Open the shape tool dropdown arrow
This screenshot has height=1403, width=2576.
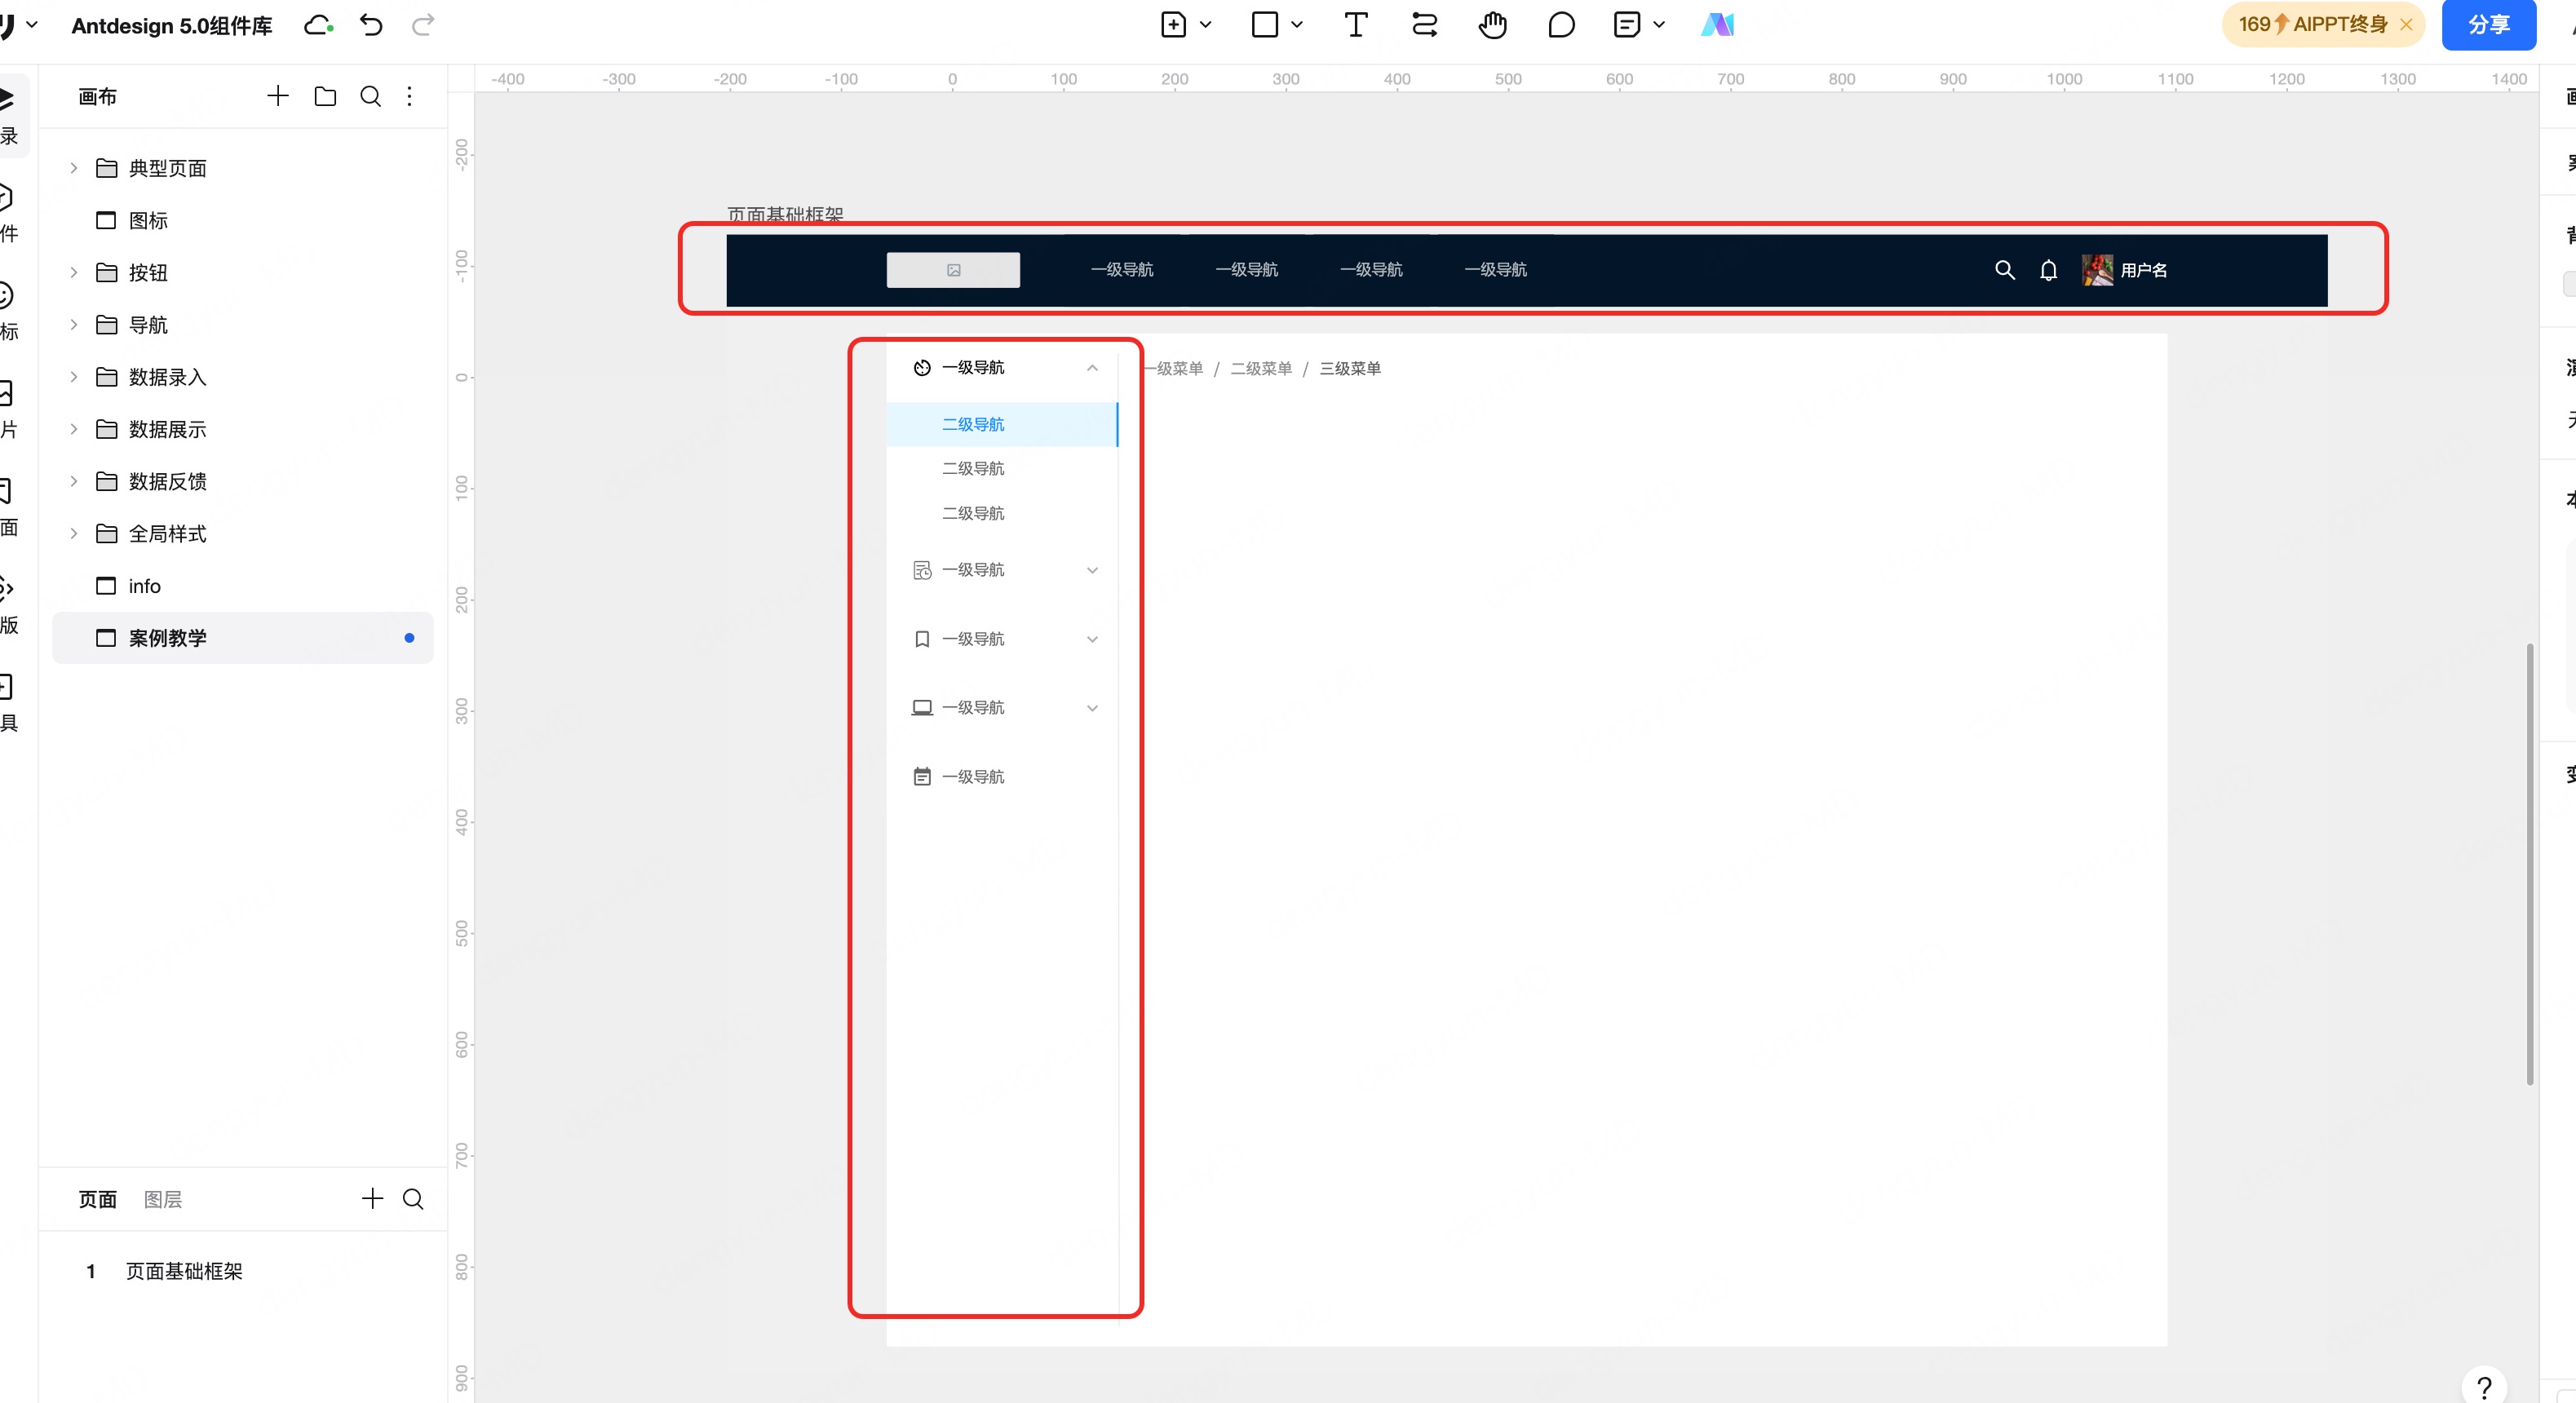pyautogui.click(x=1297, y=25)
